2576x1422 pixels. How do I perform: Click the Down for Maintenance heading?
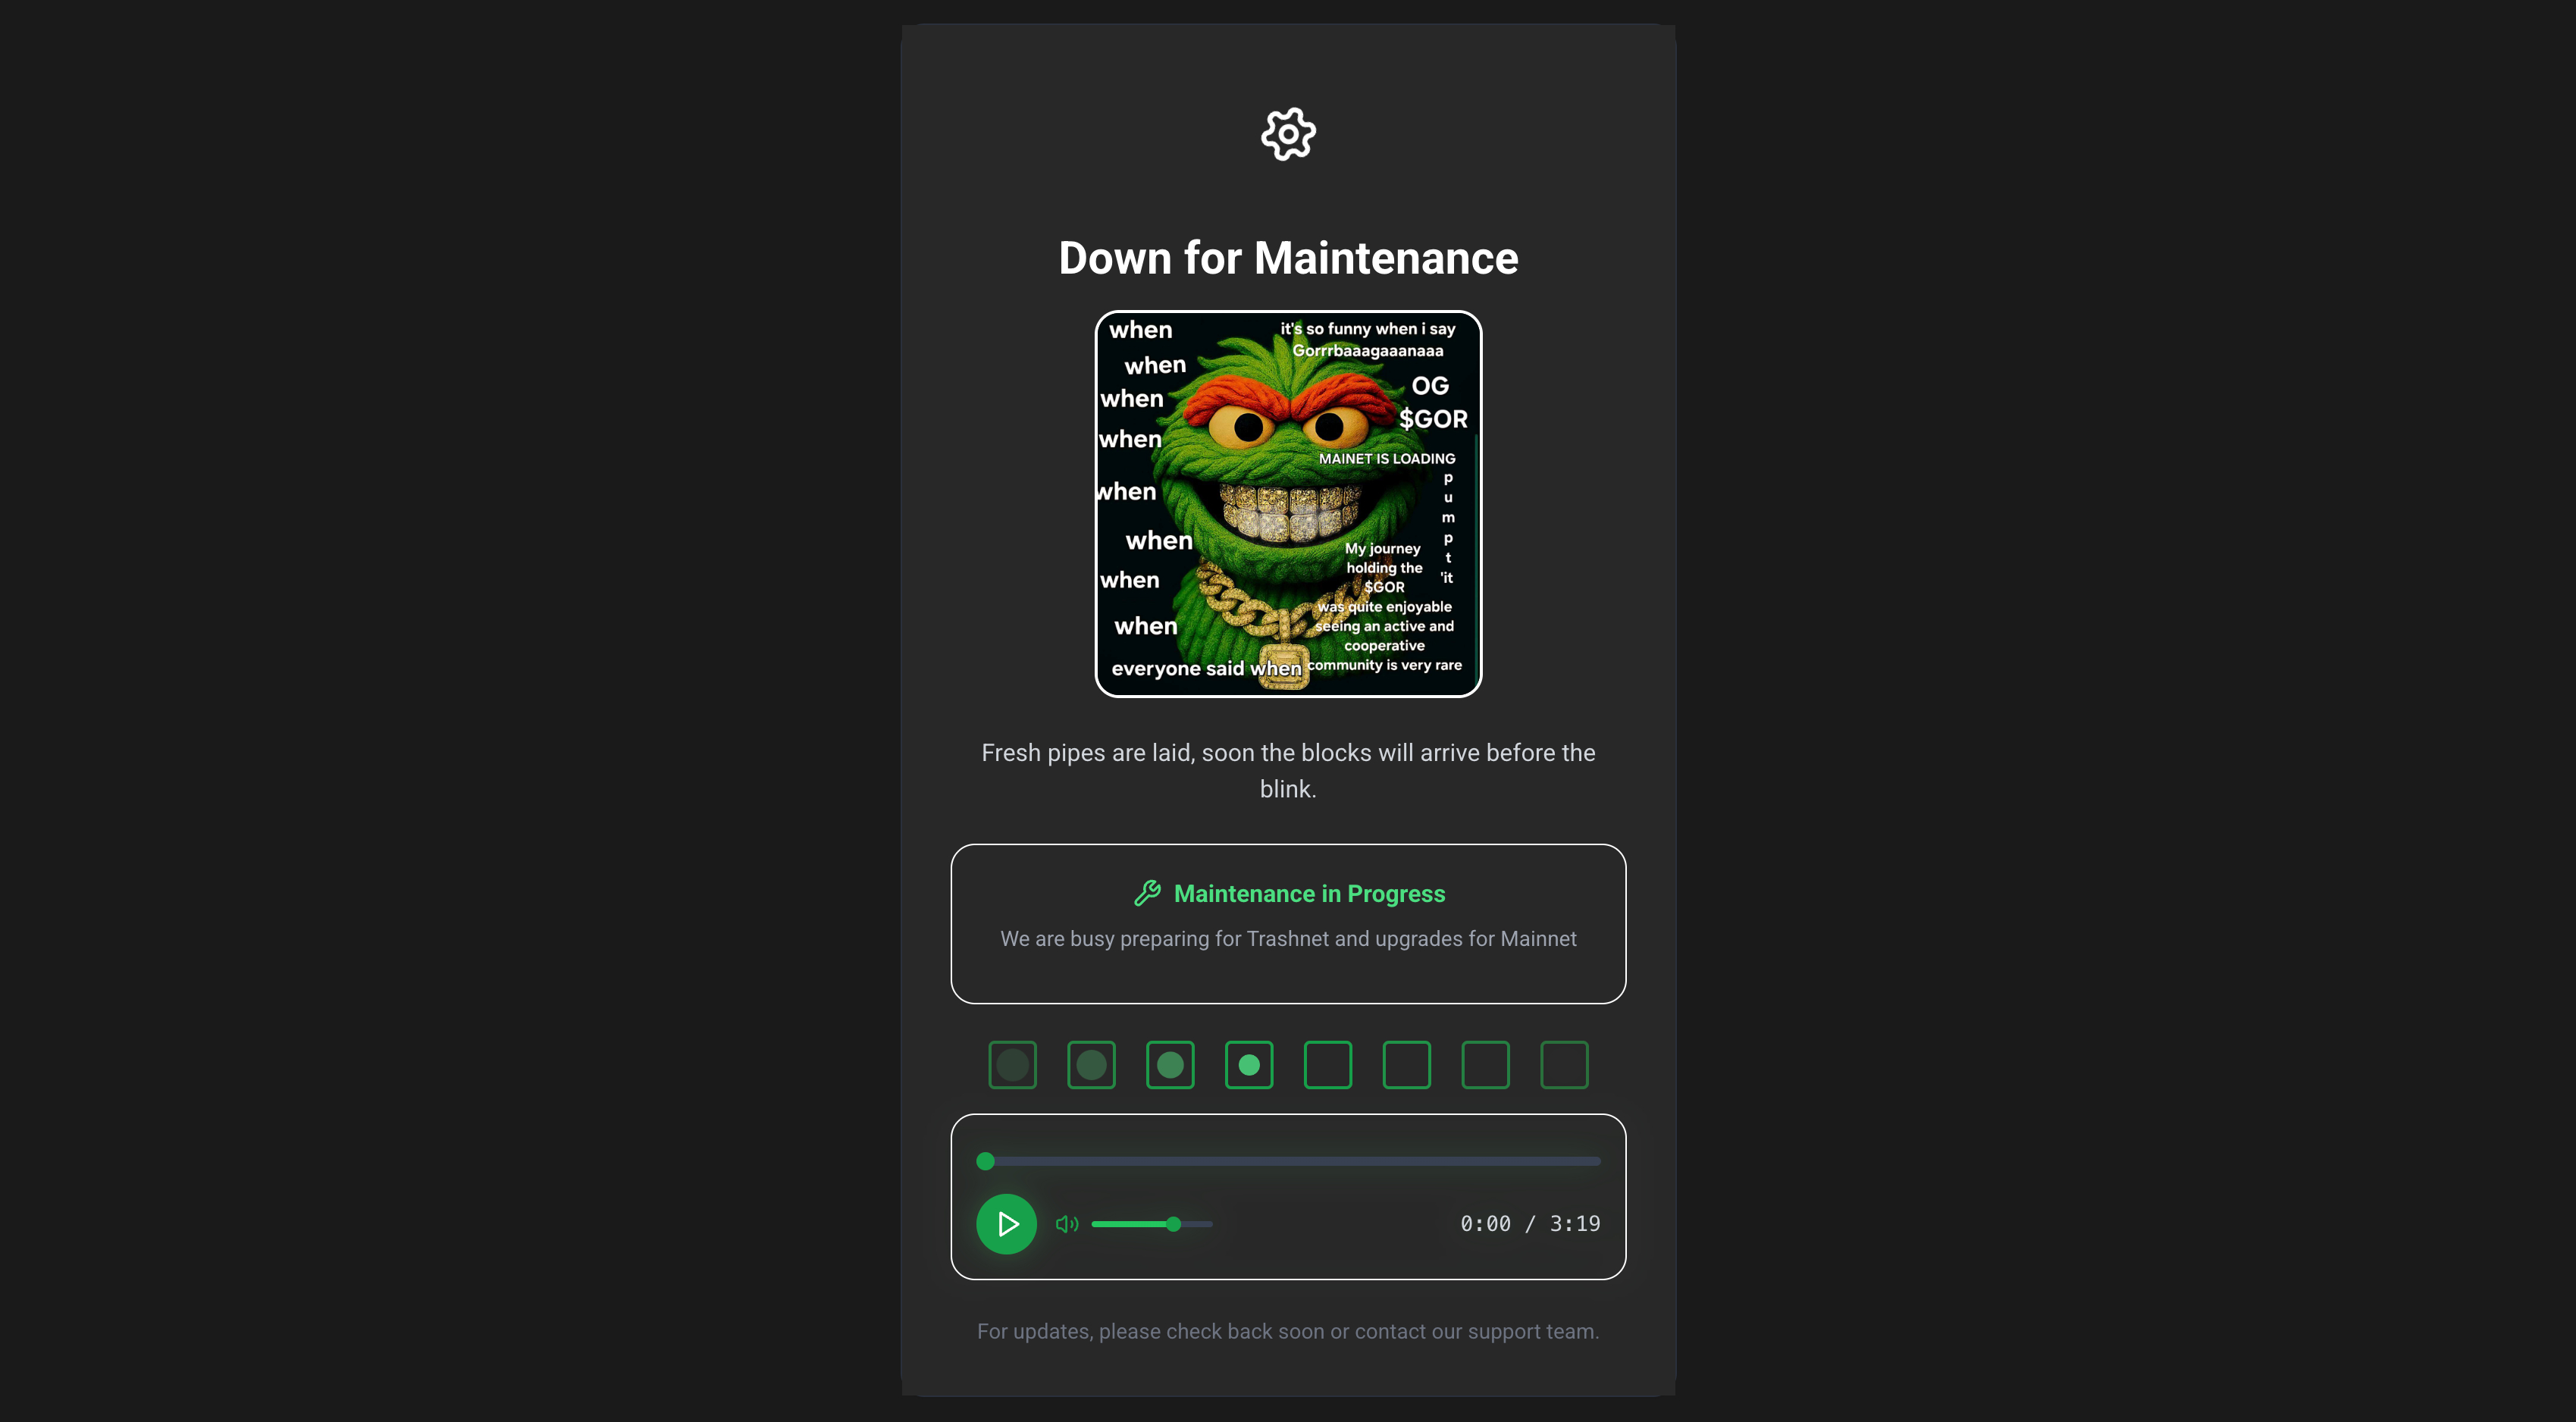point(1288,258)
